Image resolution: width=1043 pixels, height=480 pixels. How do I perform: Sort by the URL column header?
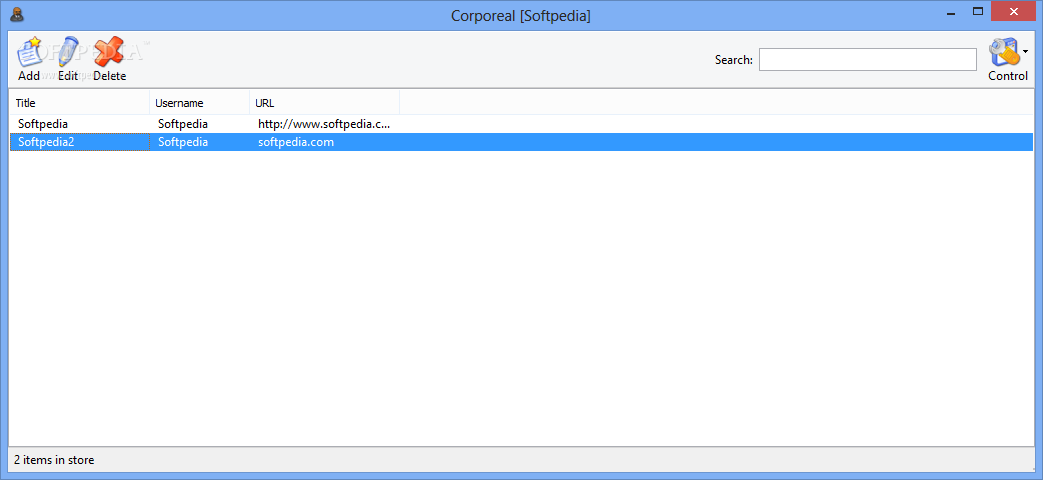click(x=325, y=103)
